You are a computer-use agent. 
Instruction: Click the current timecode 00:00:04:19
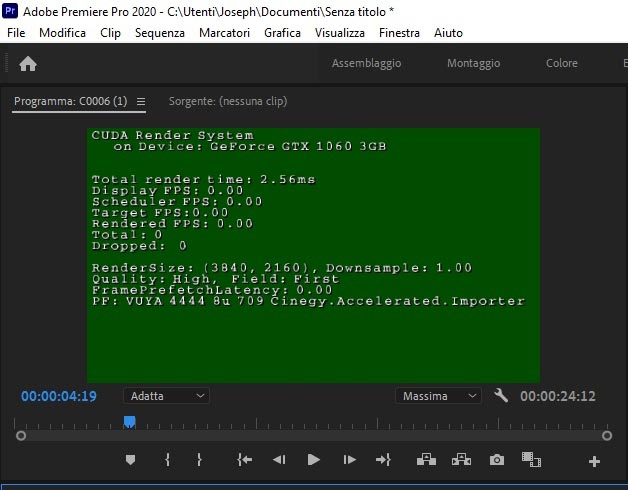pos(59,396)
